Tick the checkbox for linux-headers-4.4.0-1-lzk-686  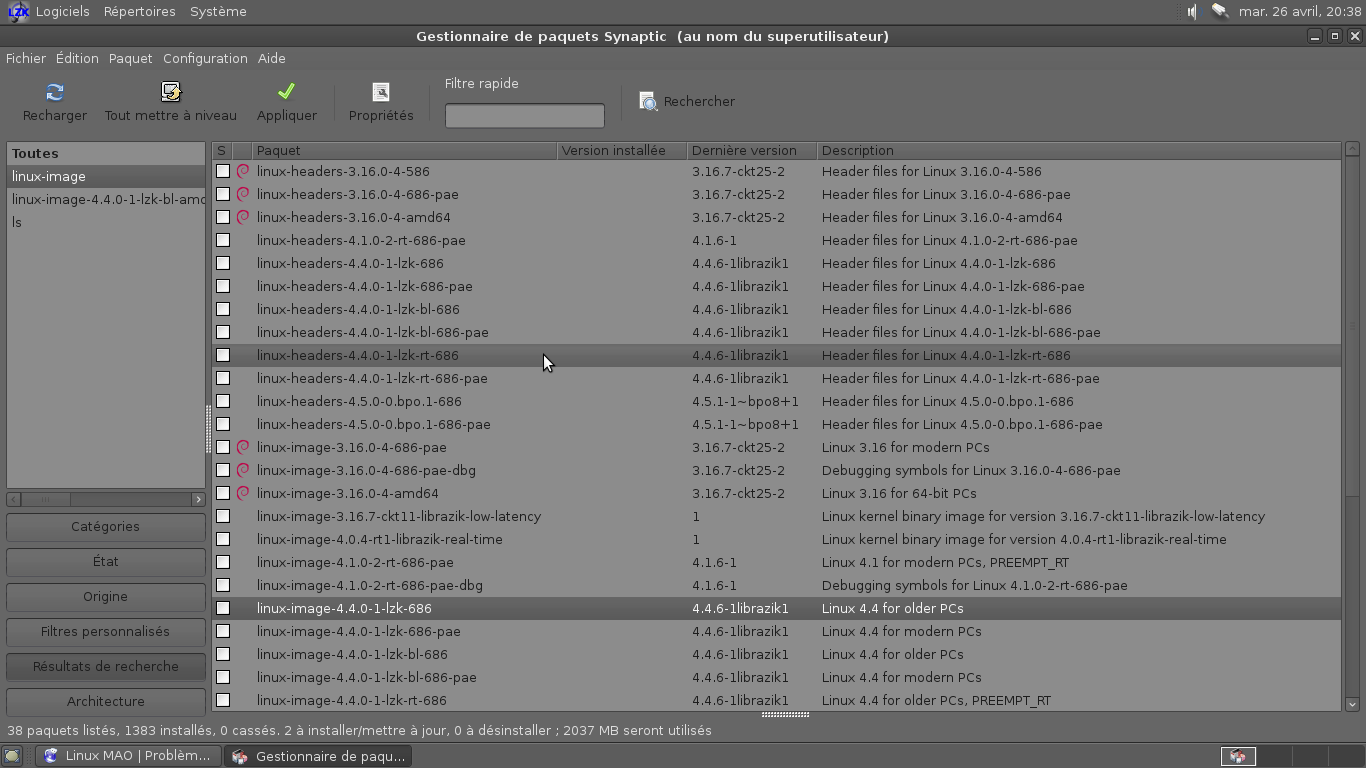(x=223, y=263)
